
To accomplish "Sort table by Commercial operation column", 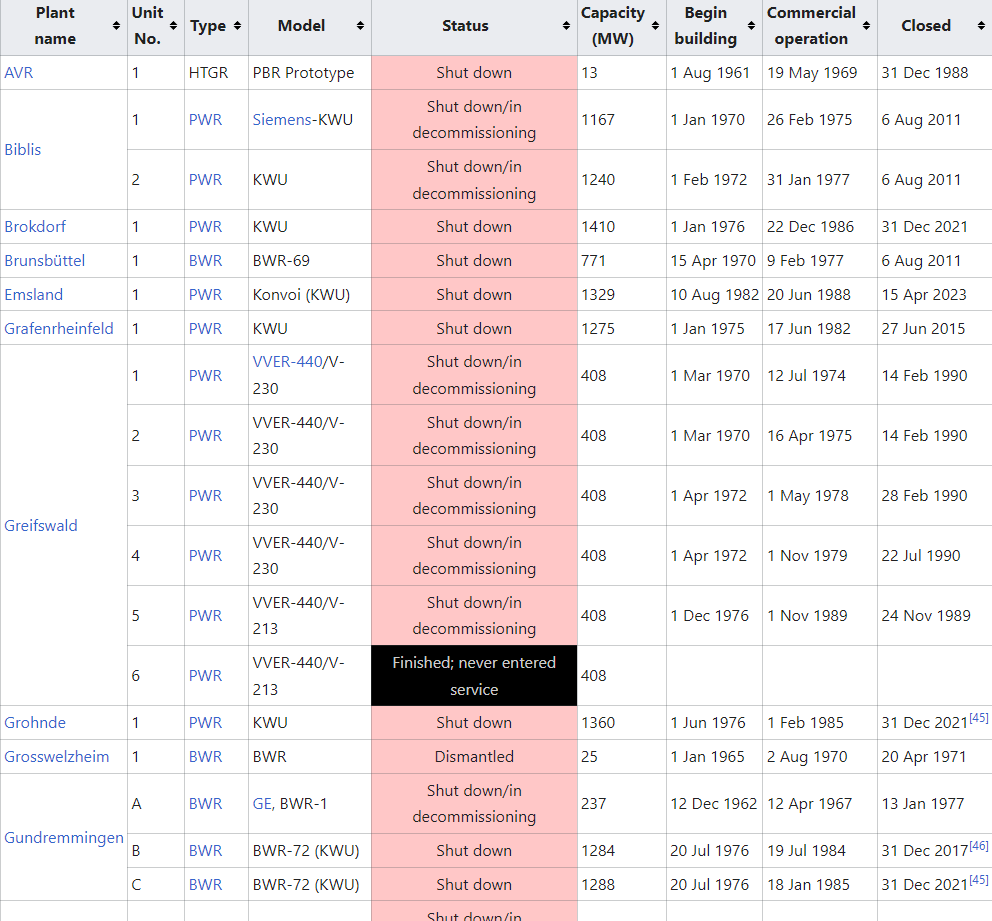I will (x=867, y=26).
